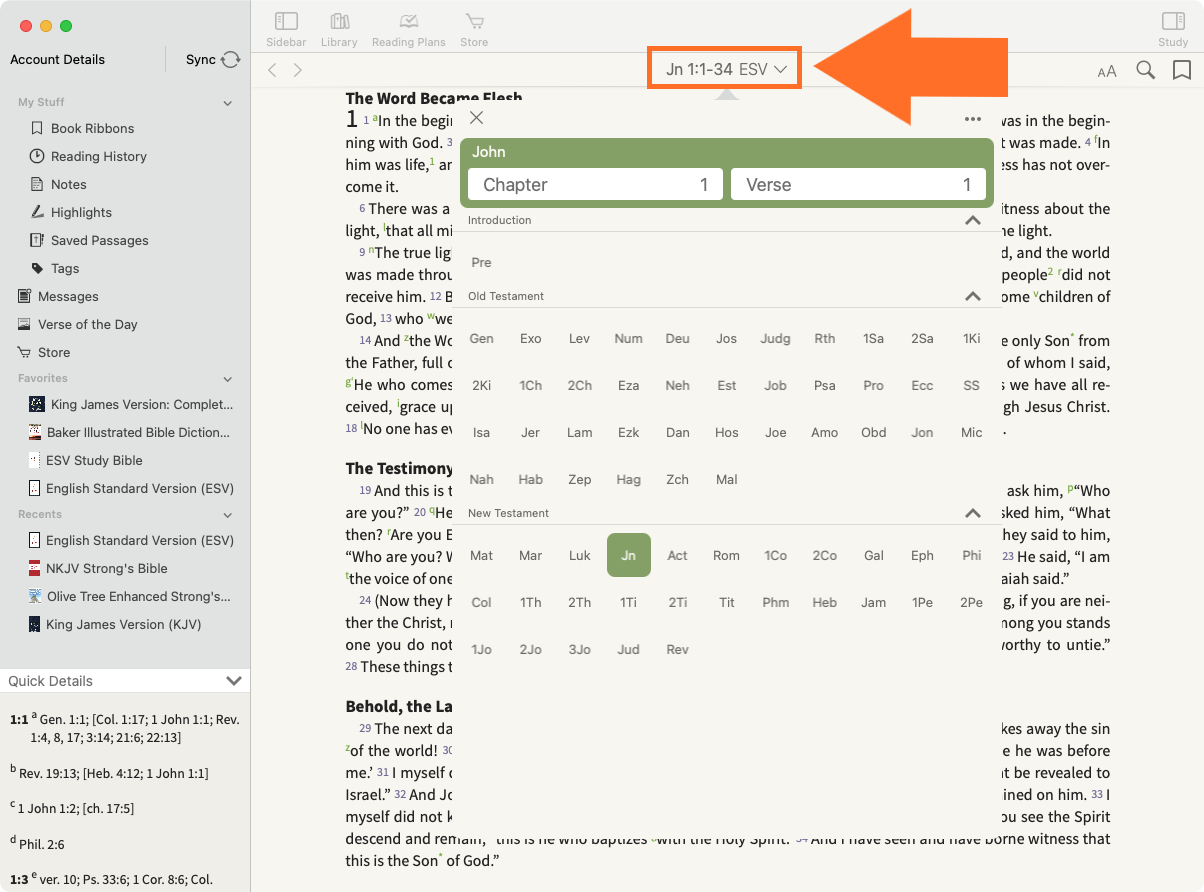Click the bookmark ribbon icon
This screenshot has height=892, width=1204.
[x=1181, y=70]
